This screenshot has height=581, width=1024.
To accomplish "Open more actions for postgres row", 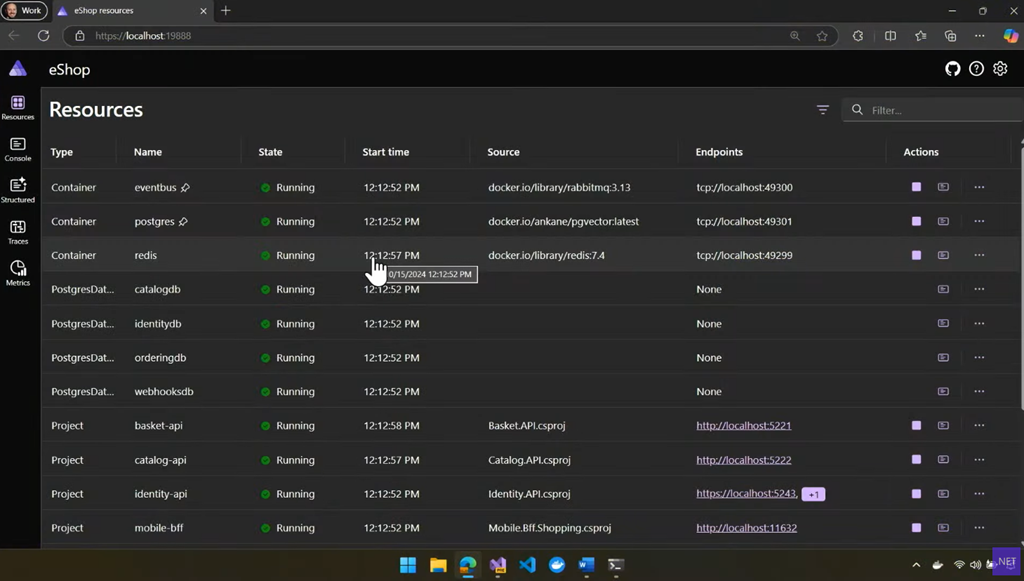I will [x=979, y=221].
